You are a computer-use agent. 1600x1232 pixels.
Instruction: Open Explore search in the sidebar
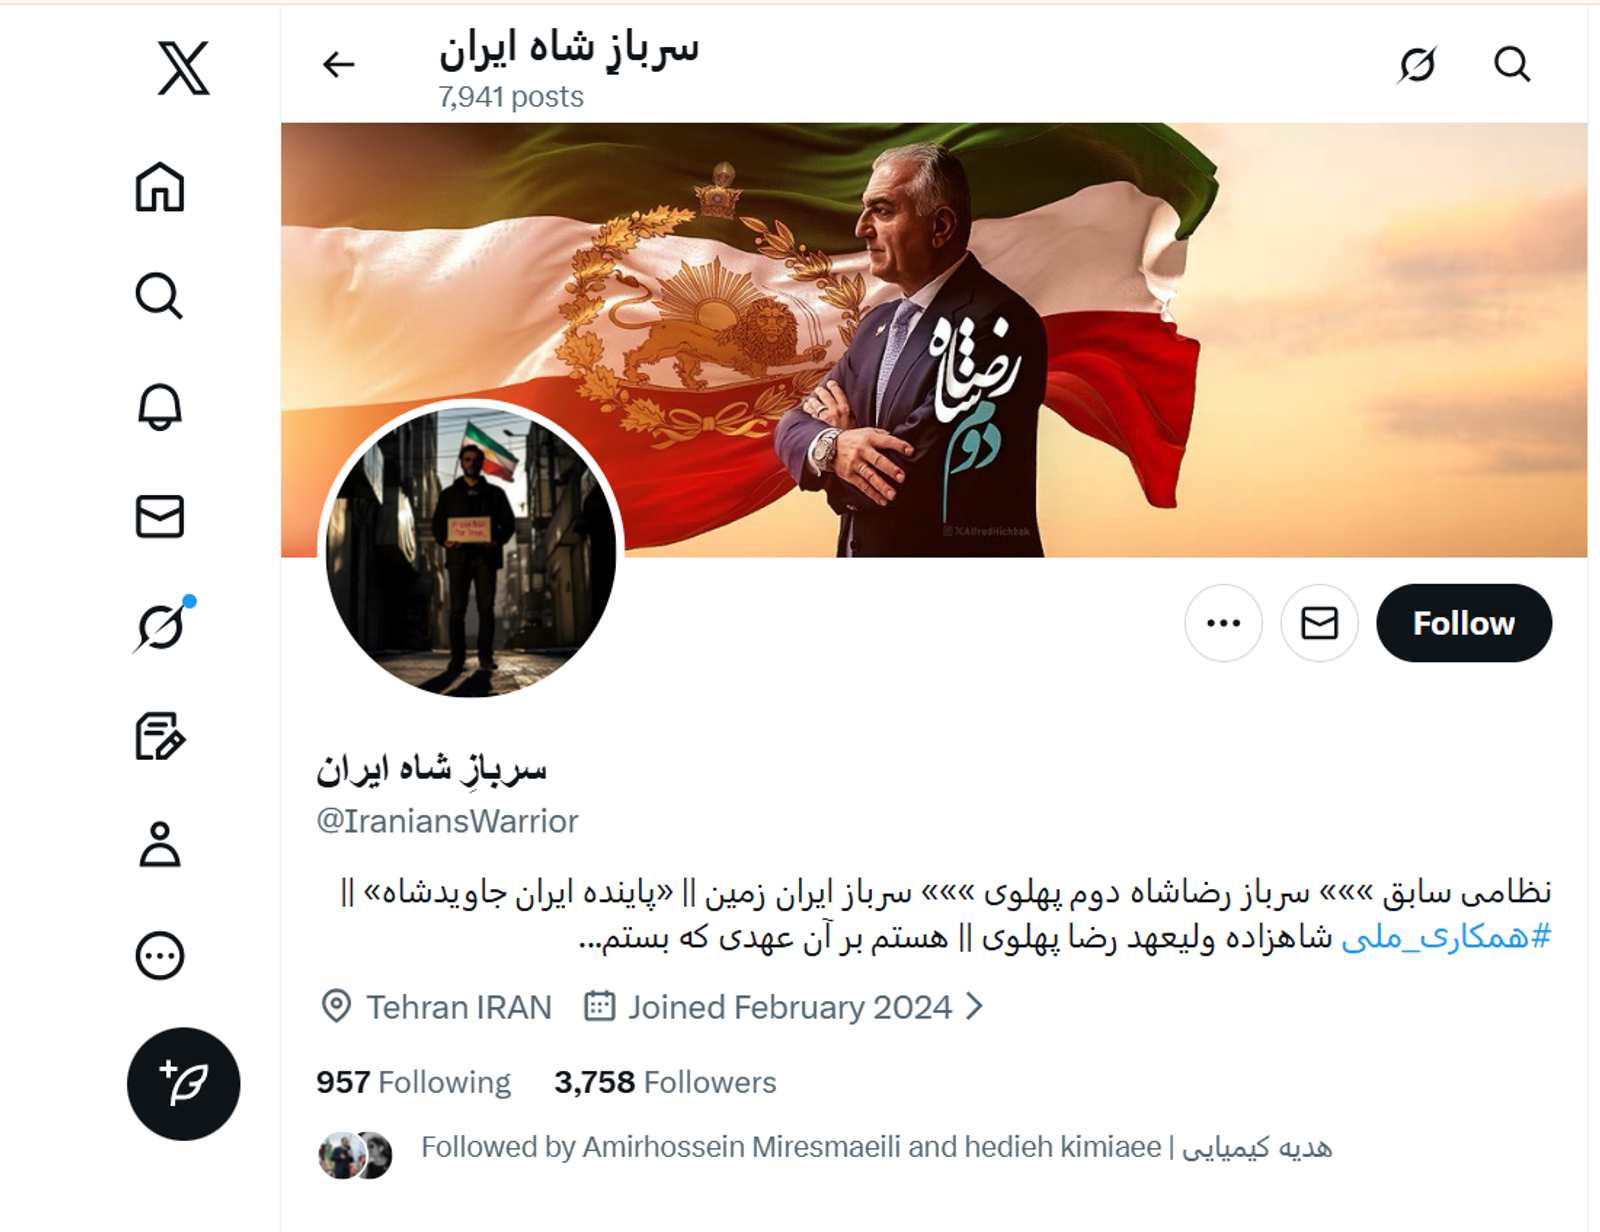click(x=160, y=296)
